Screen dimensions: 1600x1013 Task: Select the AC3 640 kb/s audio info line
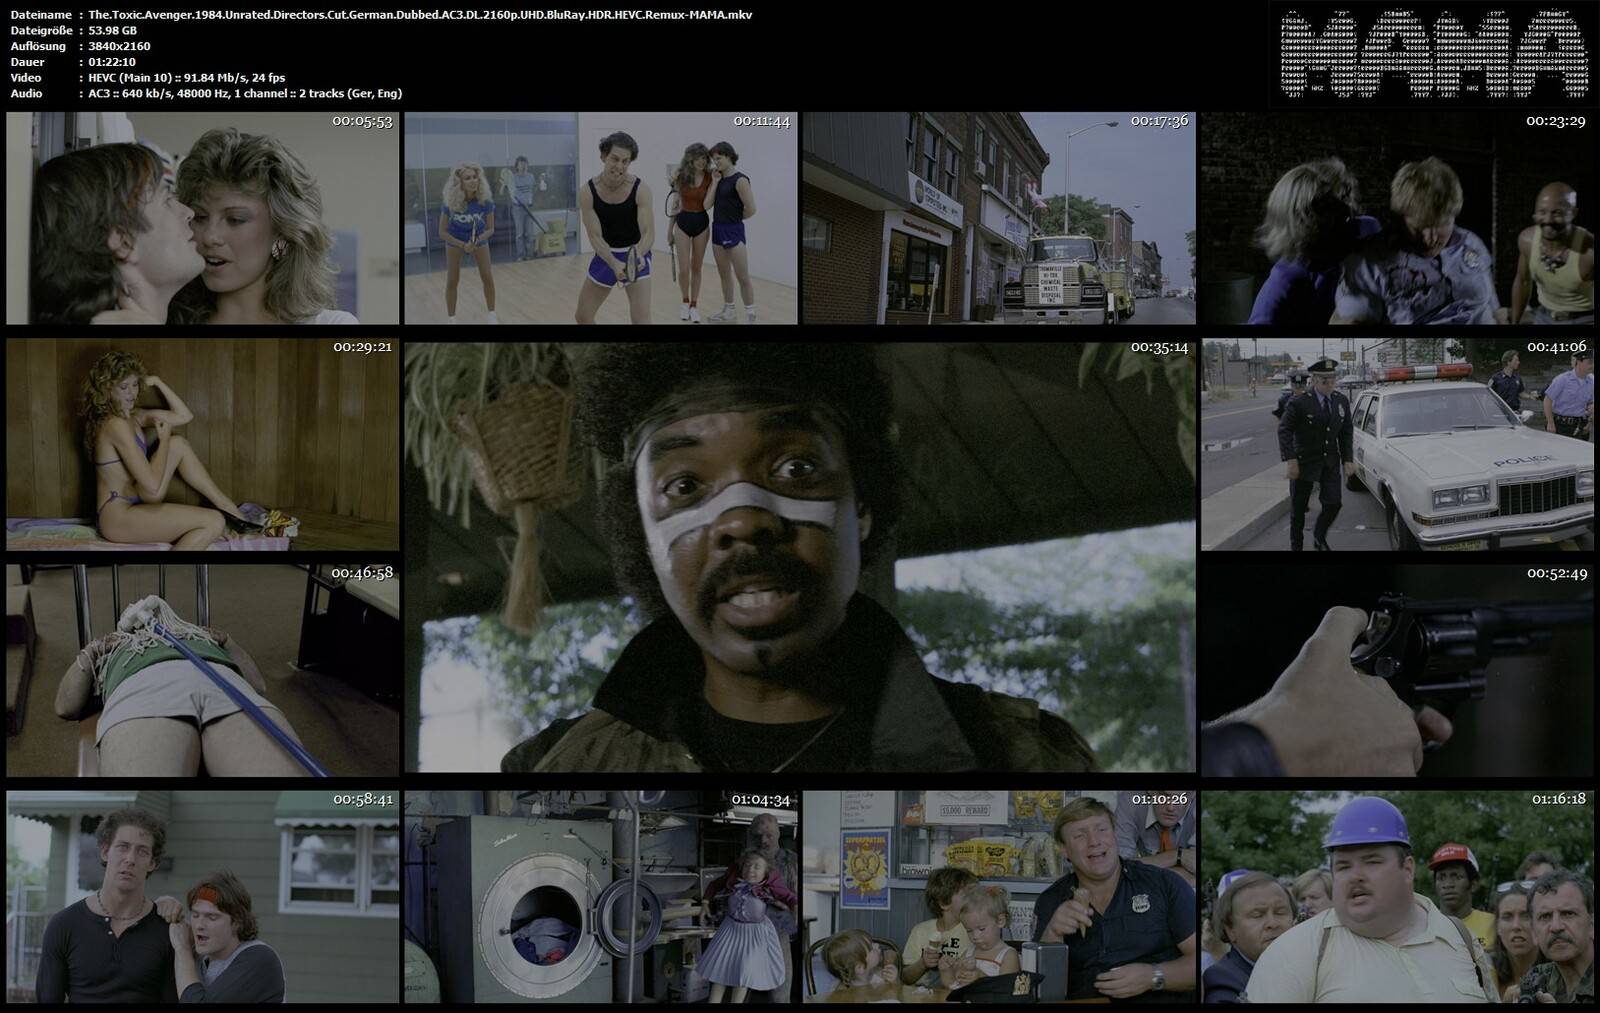pyautogui.click(x=245, y=93)
